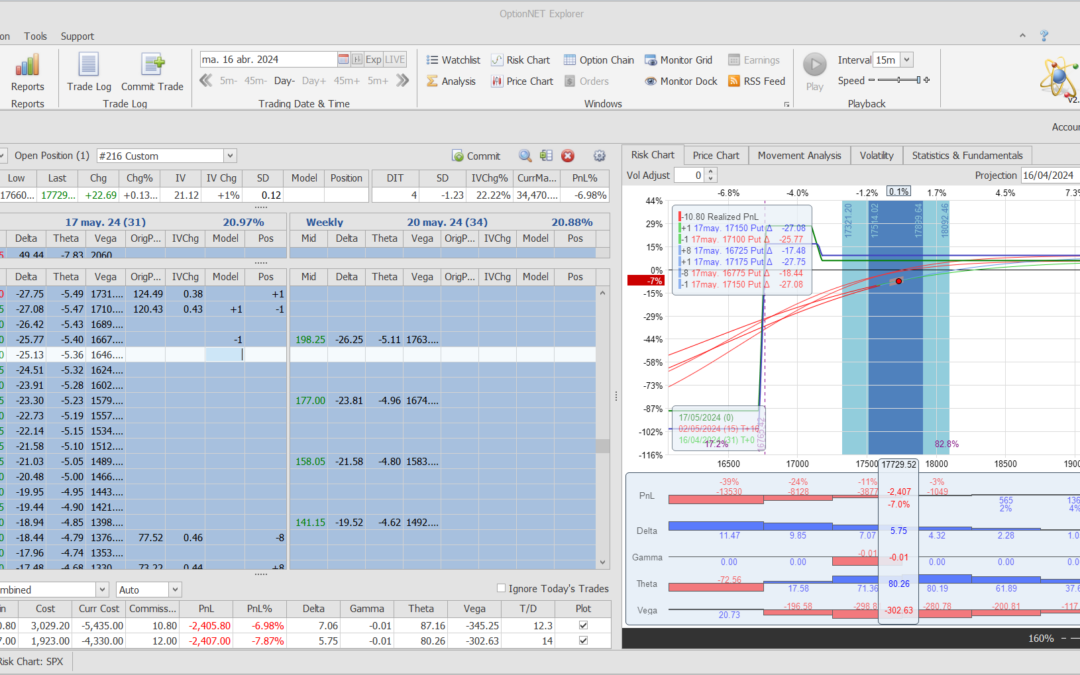The image size is (1080, 675).
Task: Click the option chain vertical scrollbar thumb
Action: (603, 446)
